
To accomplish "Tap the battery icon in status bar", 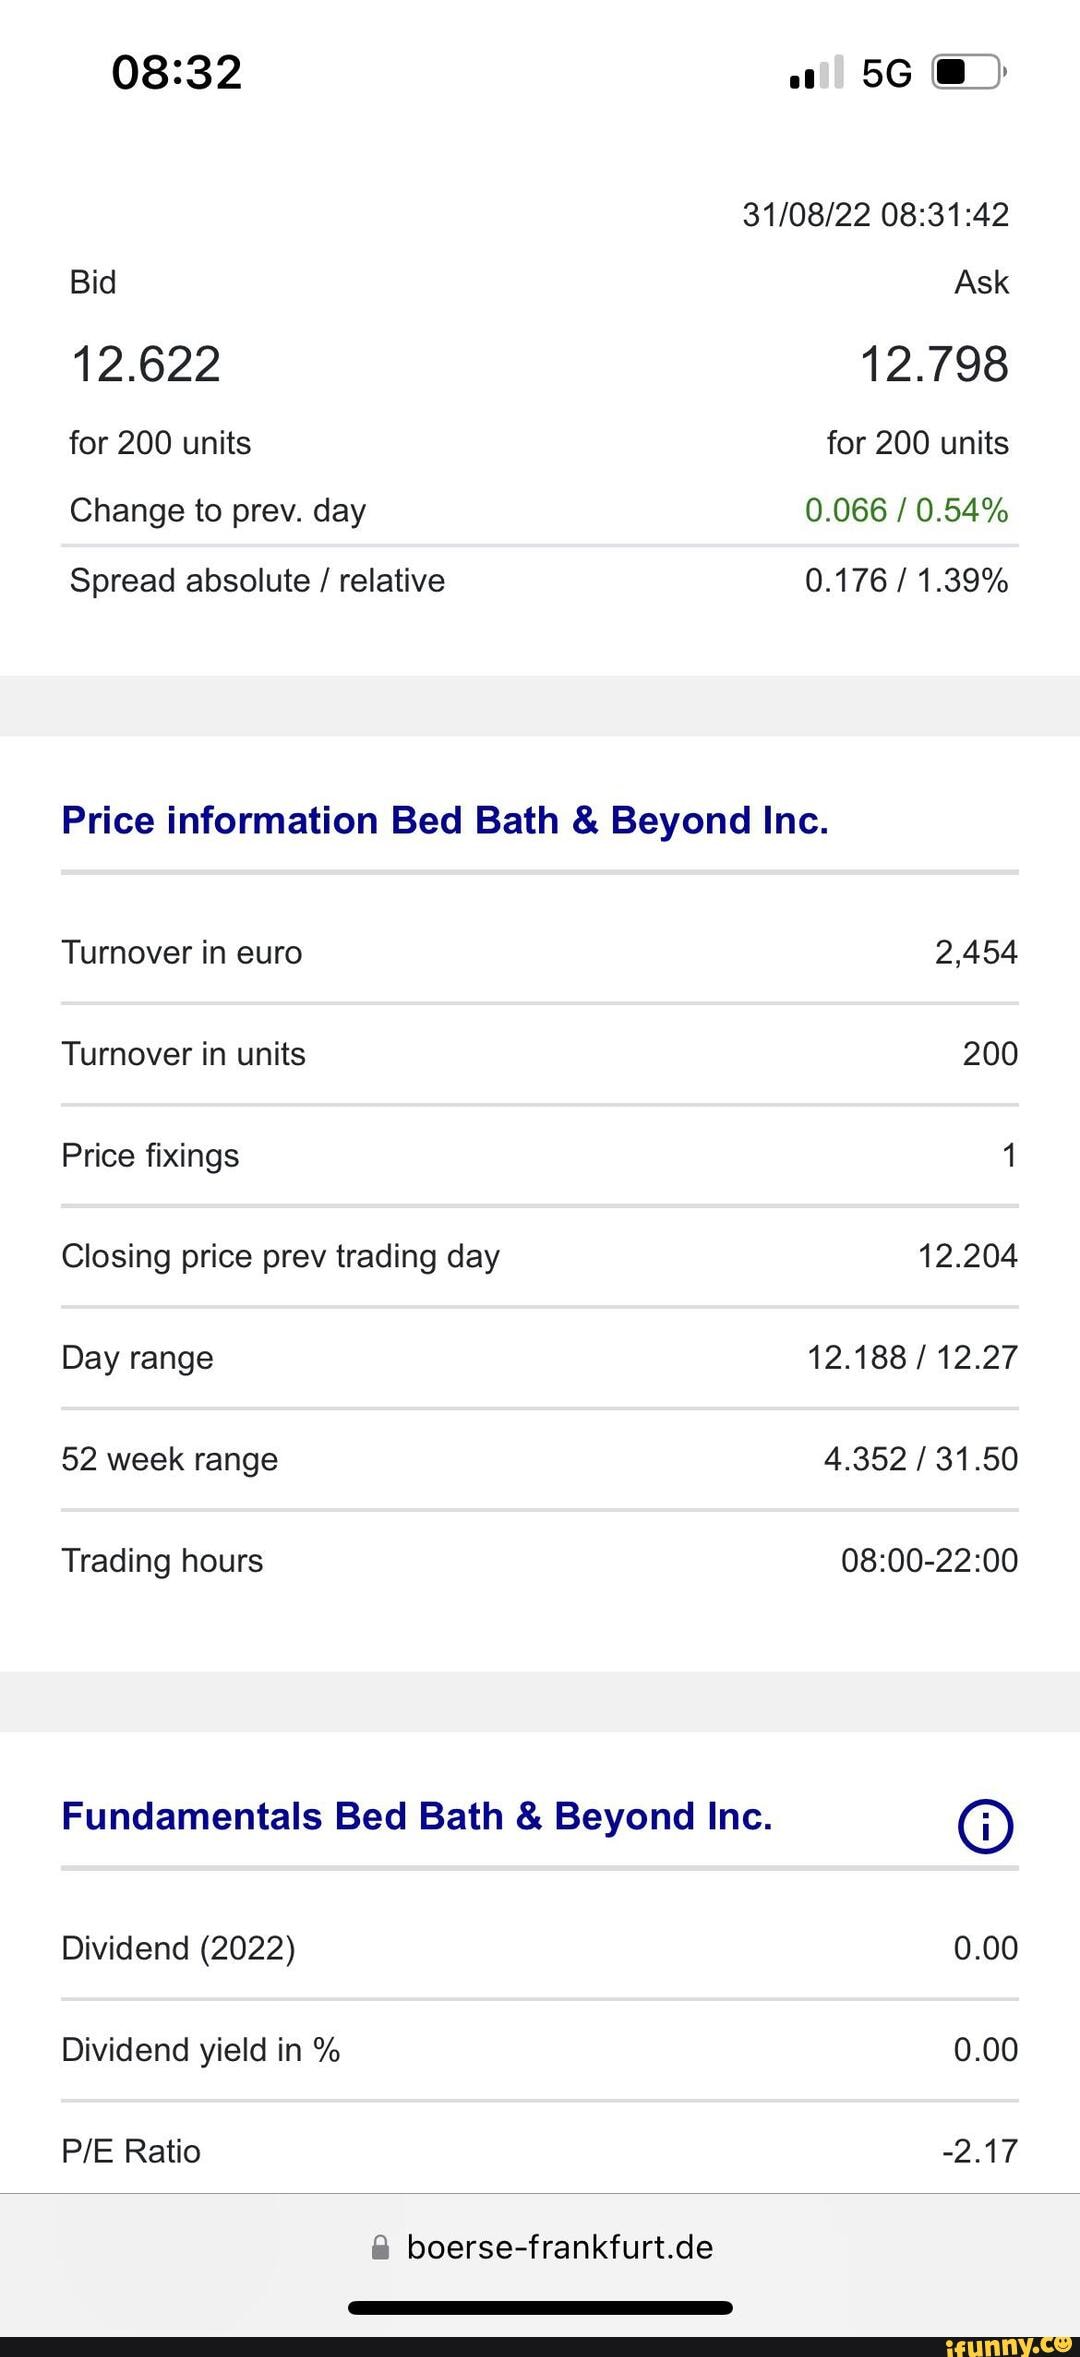I will (x=968, y=73).
